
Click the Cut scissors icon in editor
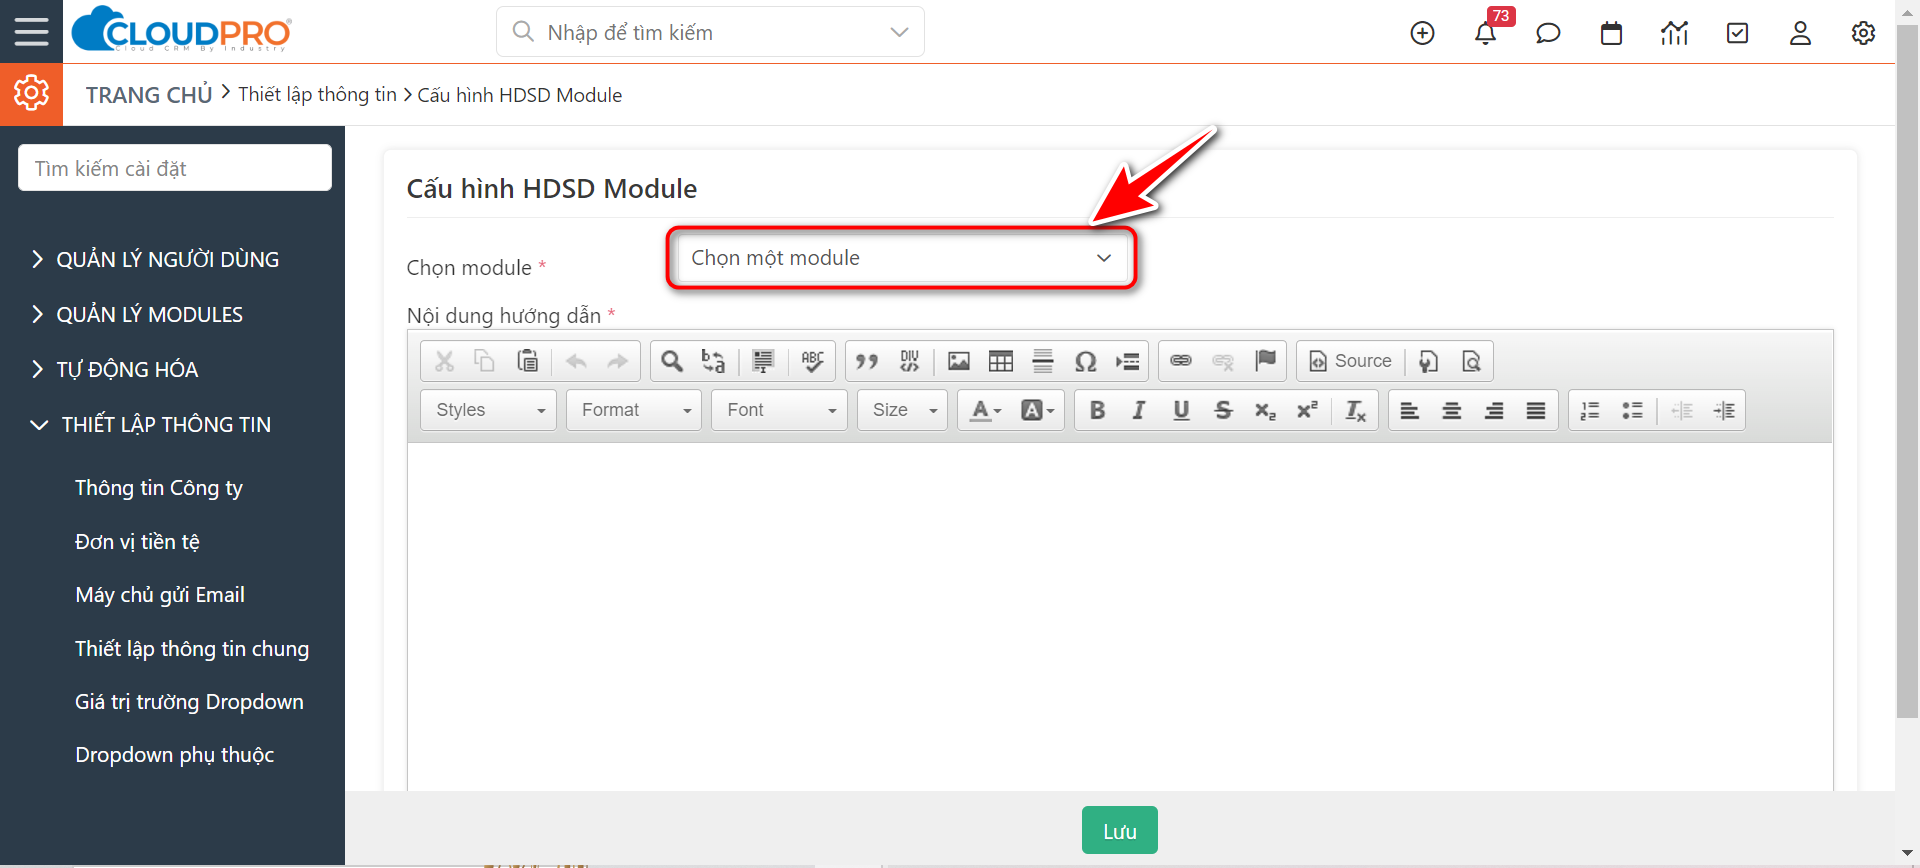pyautogui.click(x=445, y=361)
